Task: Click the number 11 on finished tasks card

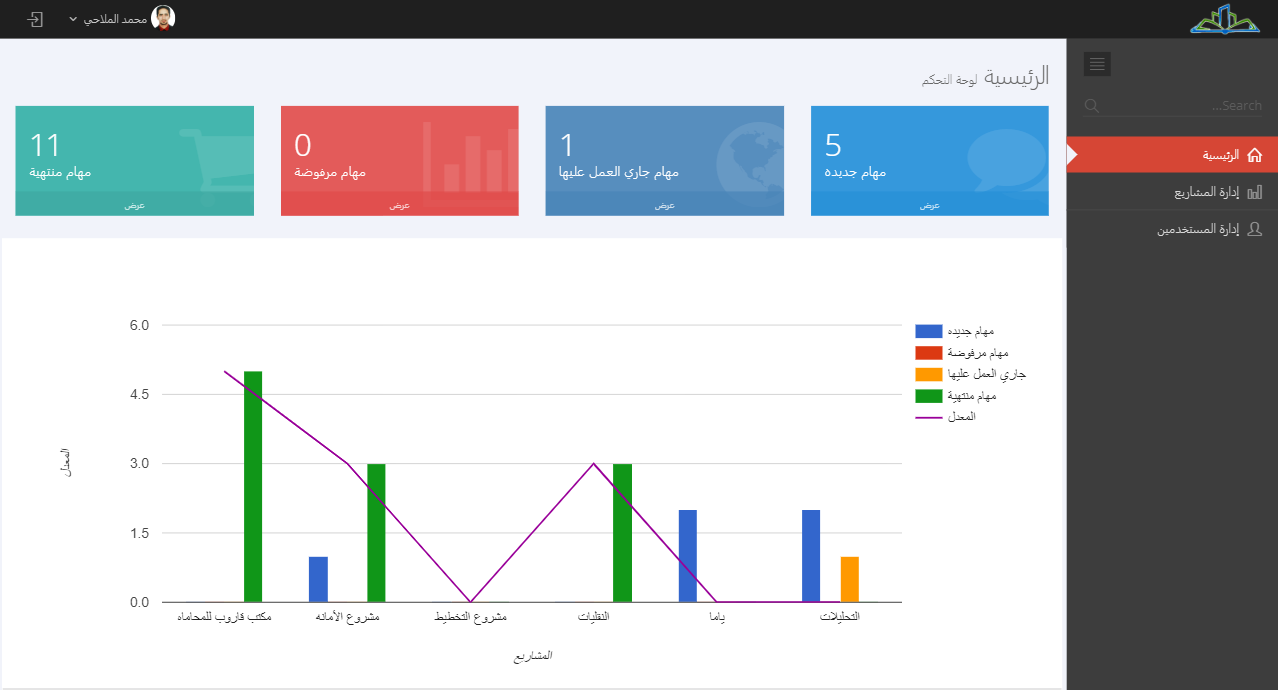Action: (x=45, y=145)
